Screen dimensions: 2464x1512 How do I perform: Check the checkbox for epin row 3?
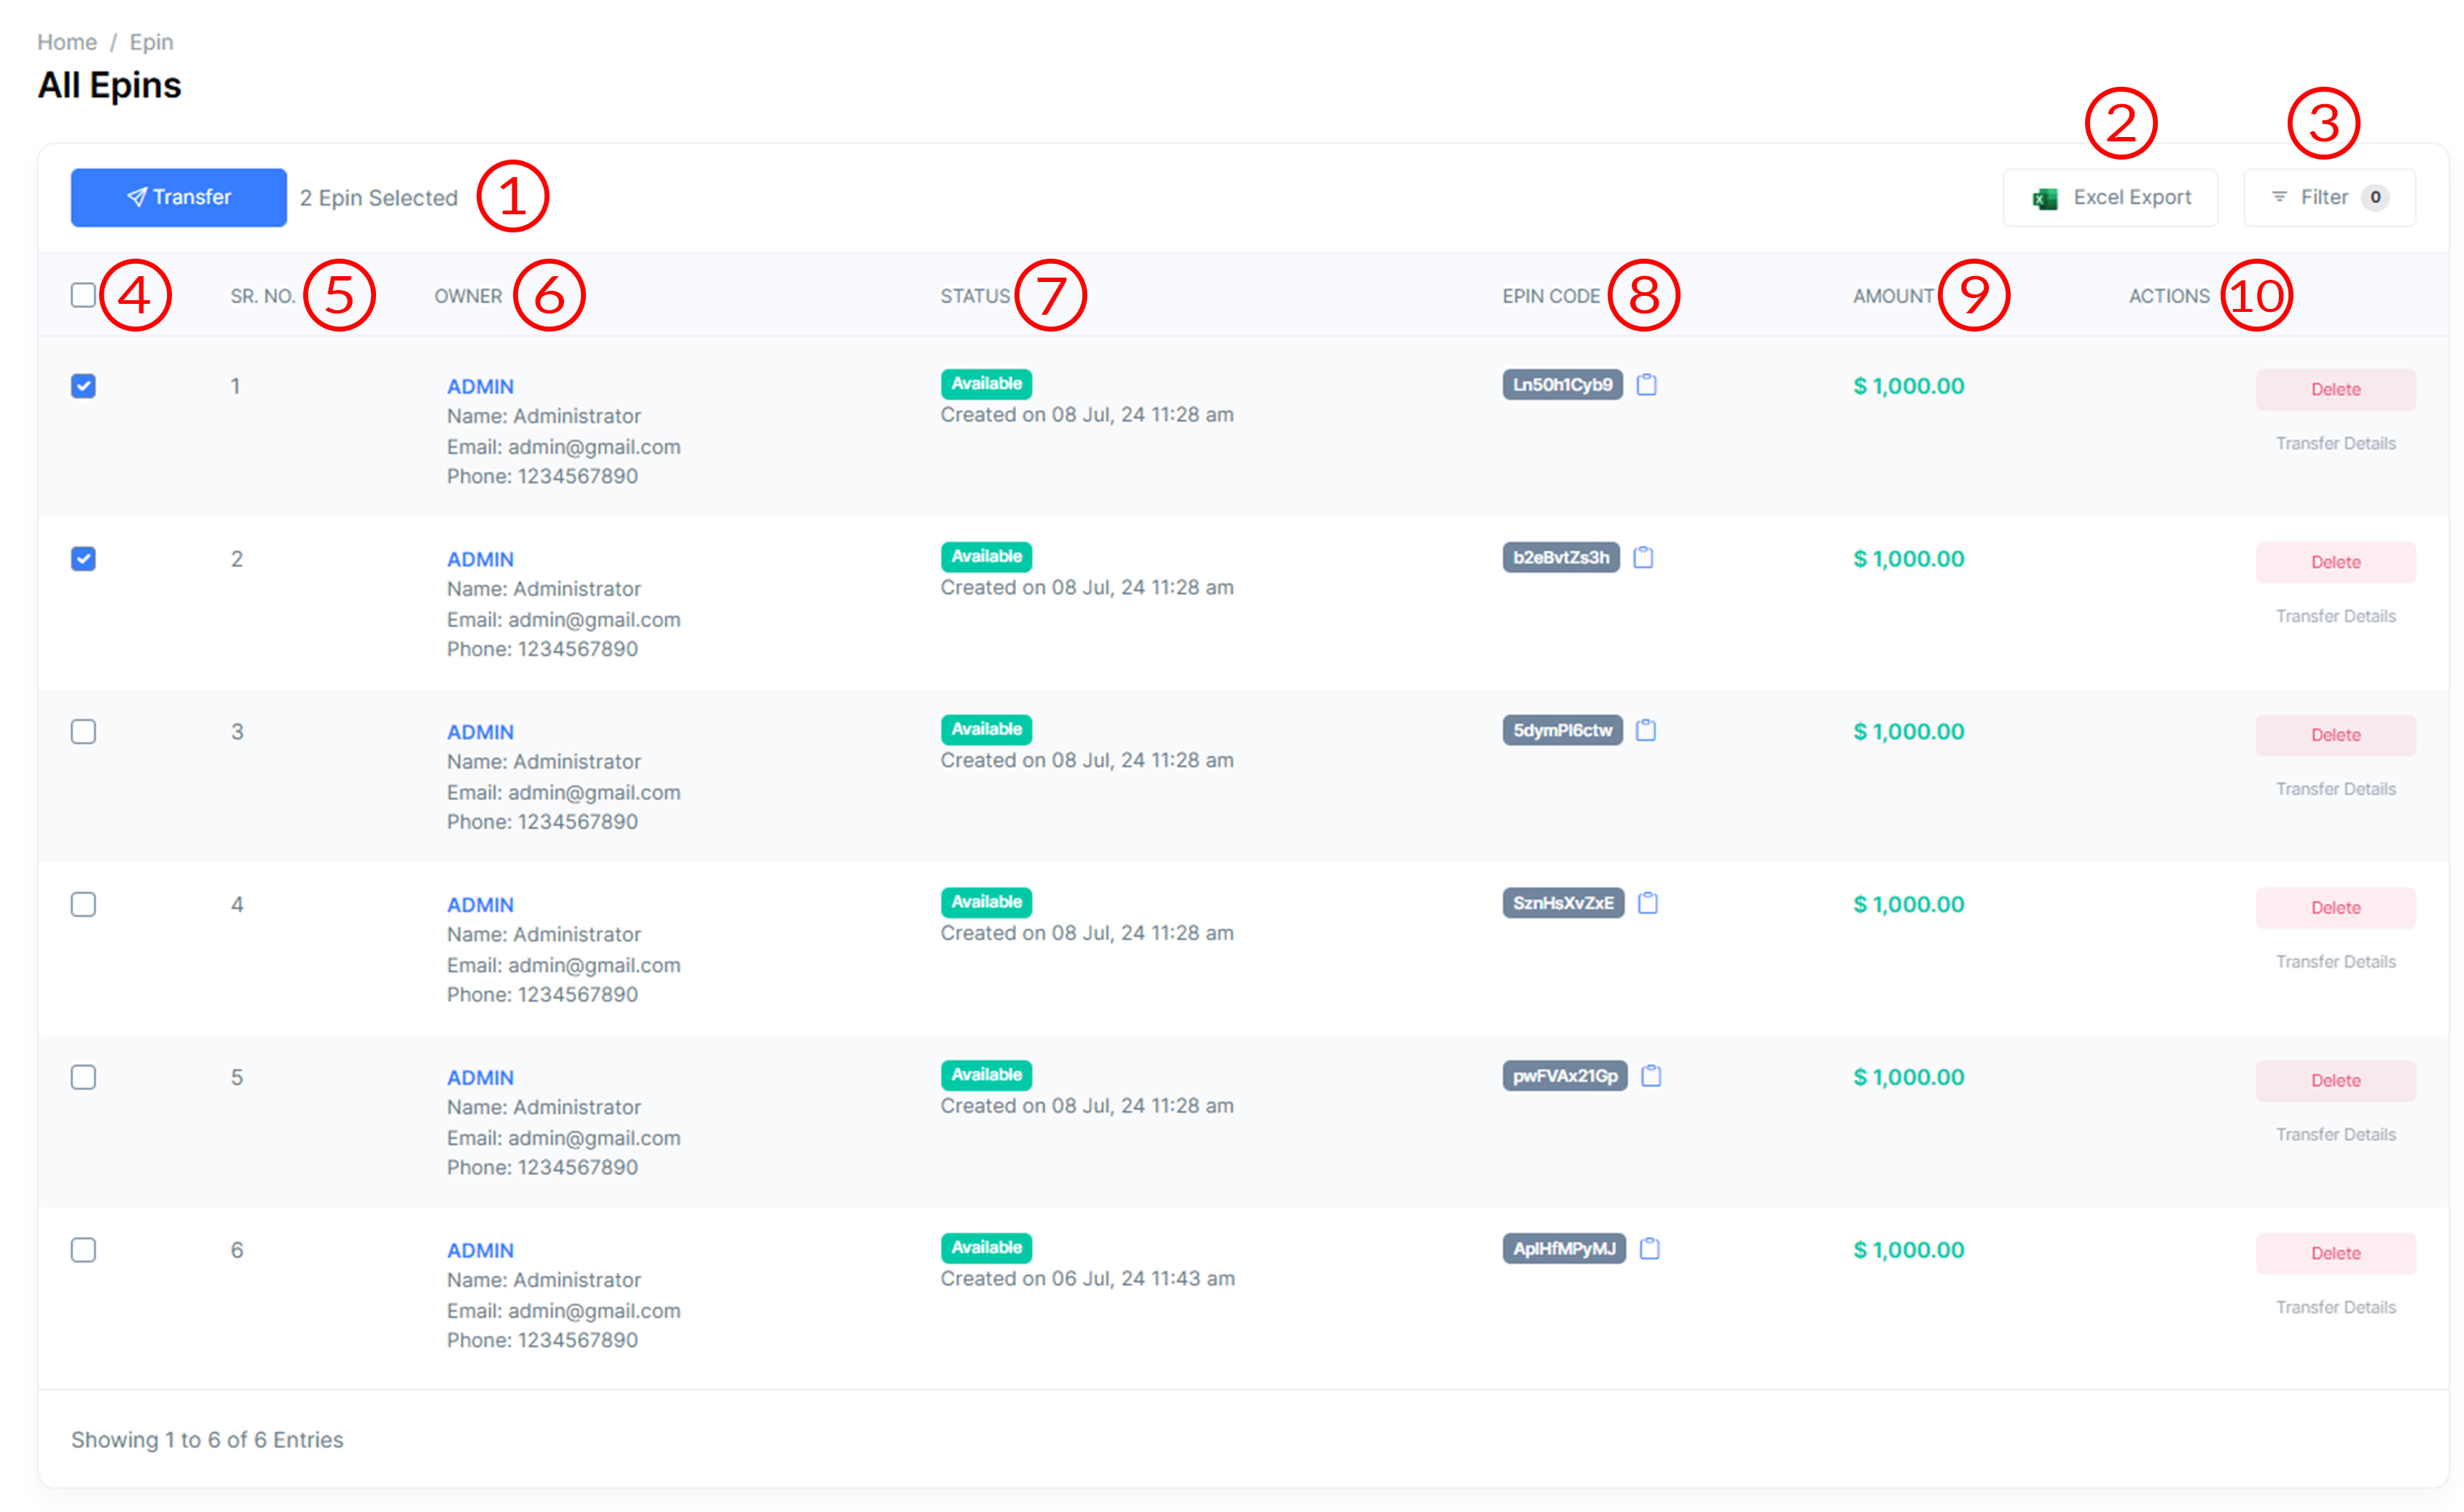click(x=83, y=732)
